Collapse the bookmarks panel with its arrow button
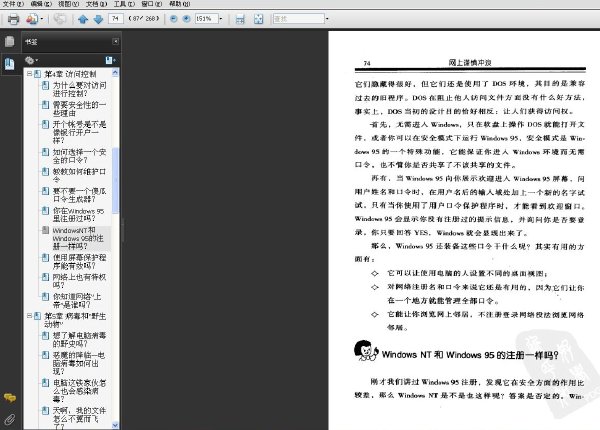 pyautogui.click(x=116, y=41)
